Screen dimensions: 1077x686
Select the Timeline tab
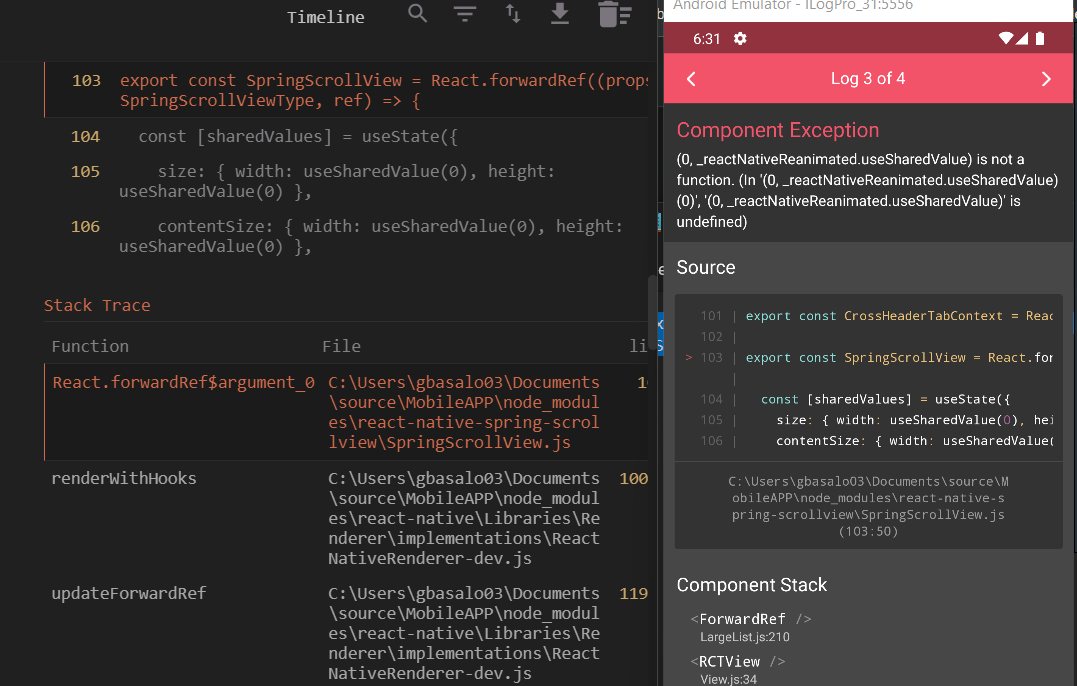325,16
